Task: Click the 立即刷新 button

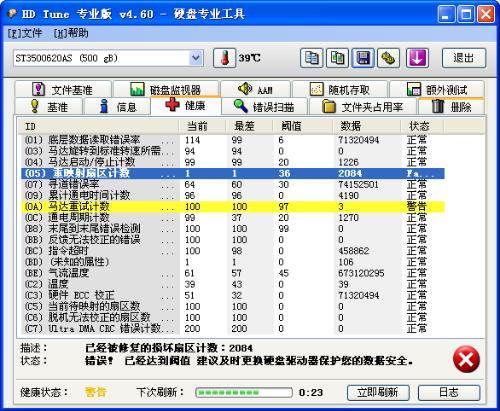Action: (x=378, y=392)
